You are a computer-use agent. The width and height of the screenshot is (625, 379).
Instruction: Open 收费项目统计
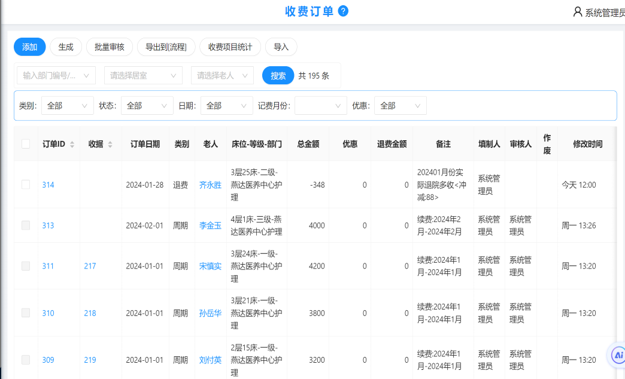230,47
